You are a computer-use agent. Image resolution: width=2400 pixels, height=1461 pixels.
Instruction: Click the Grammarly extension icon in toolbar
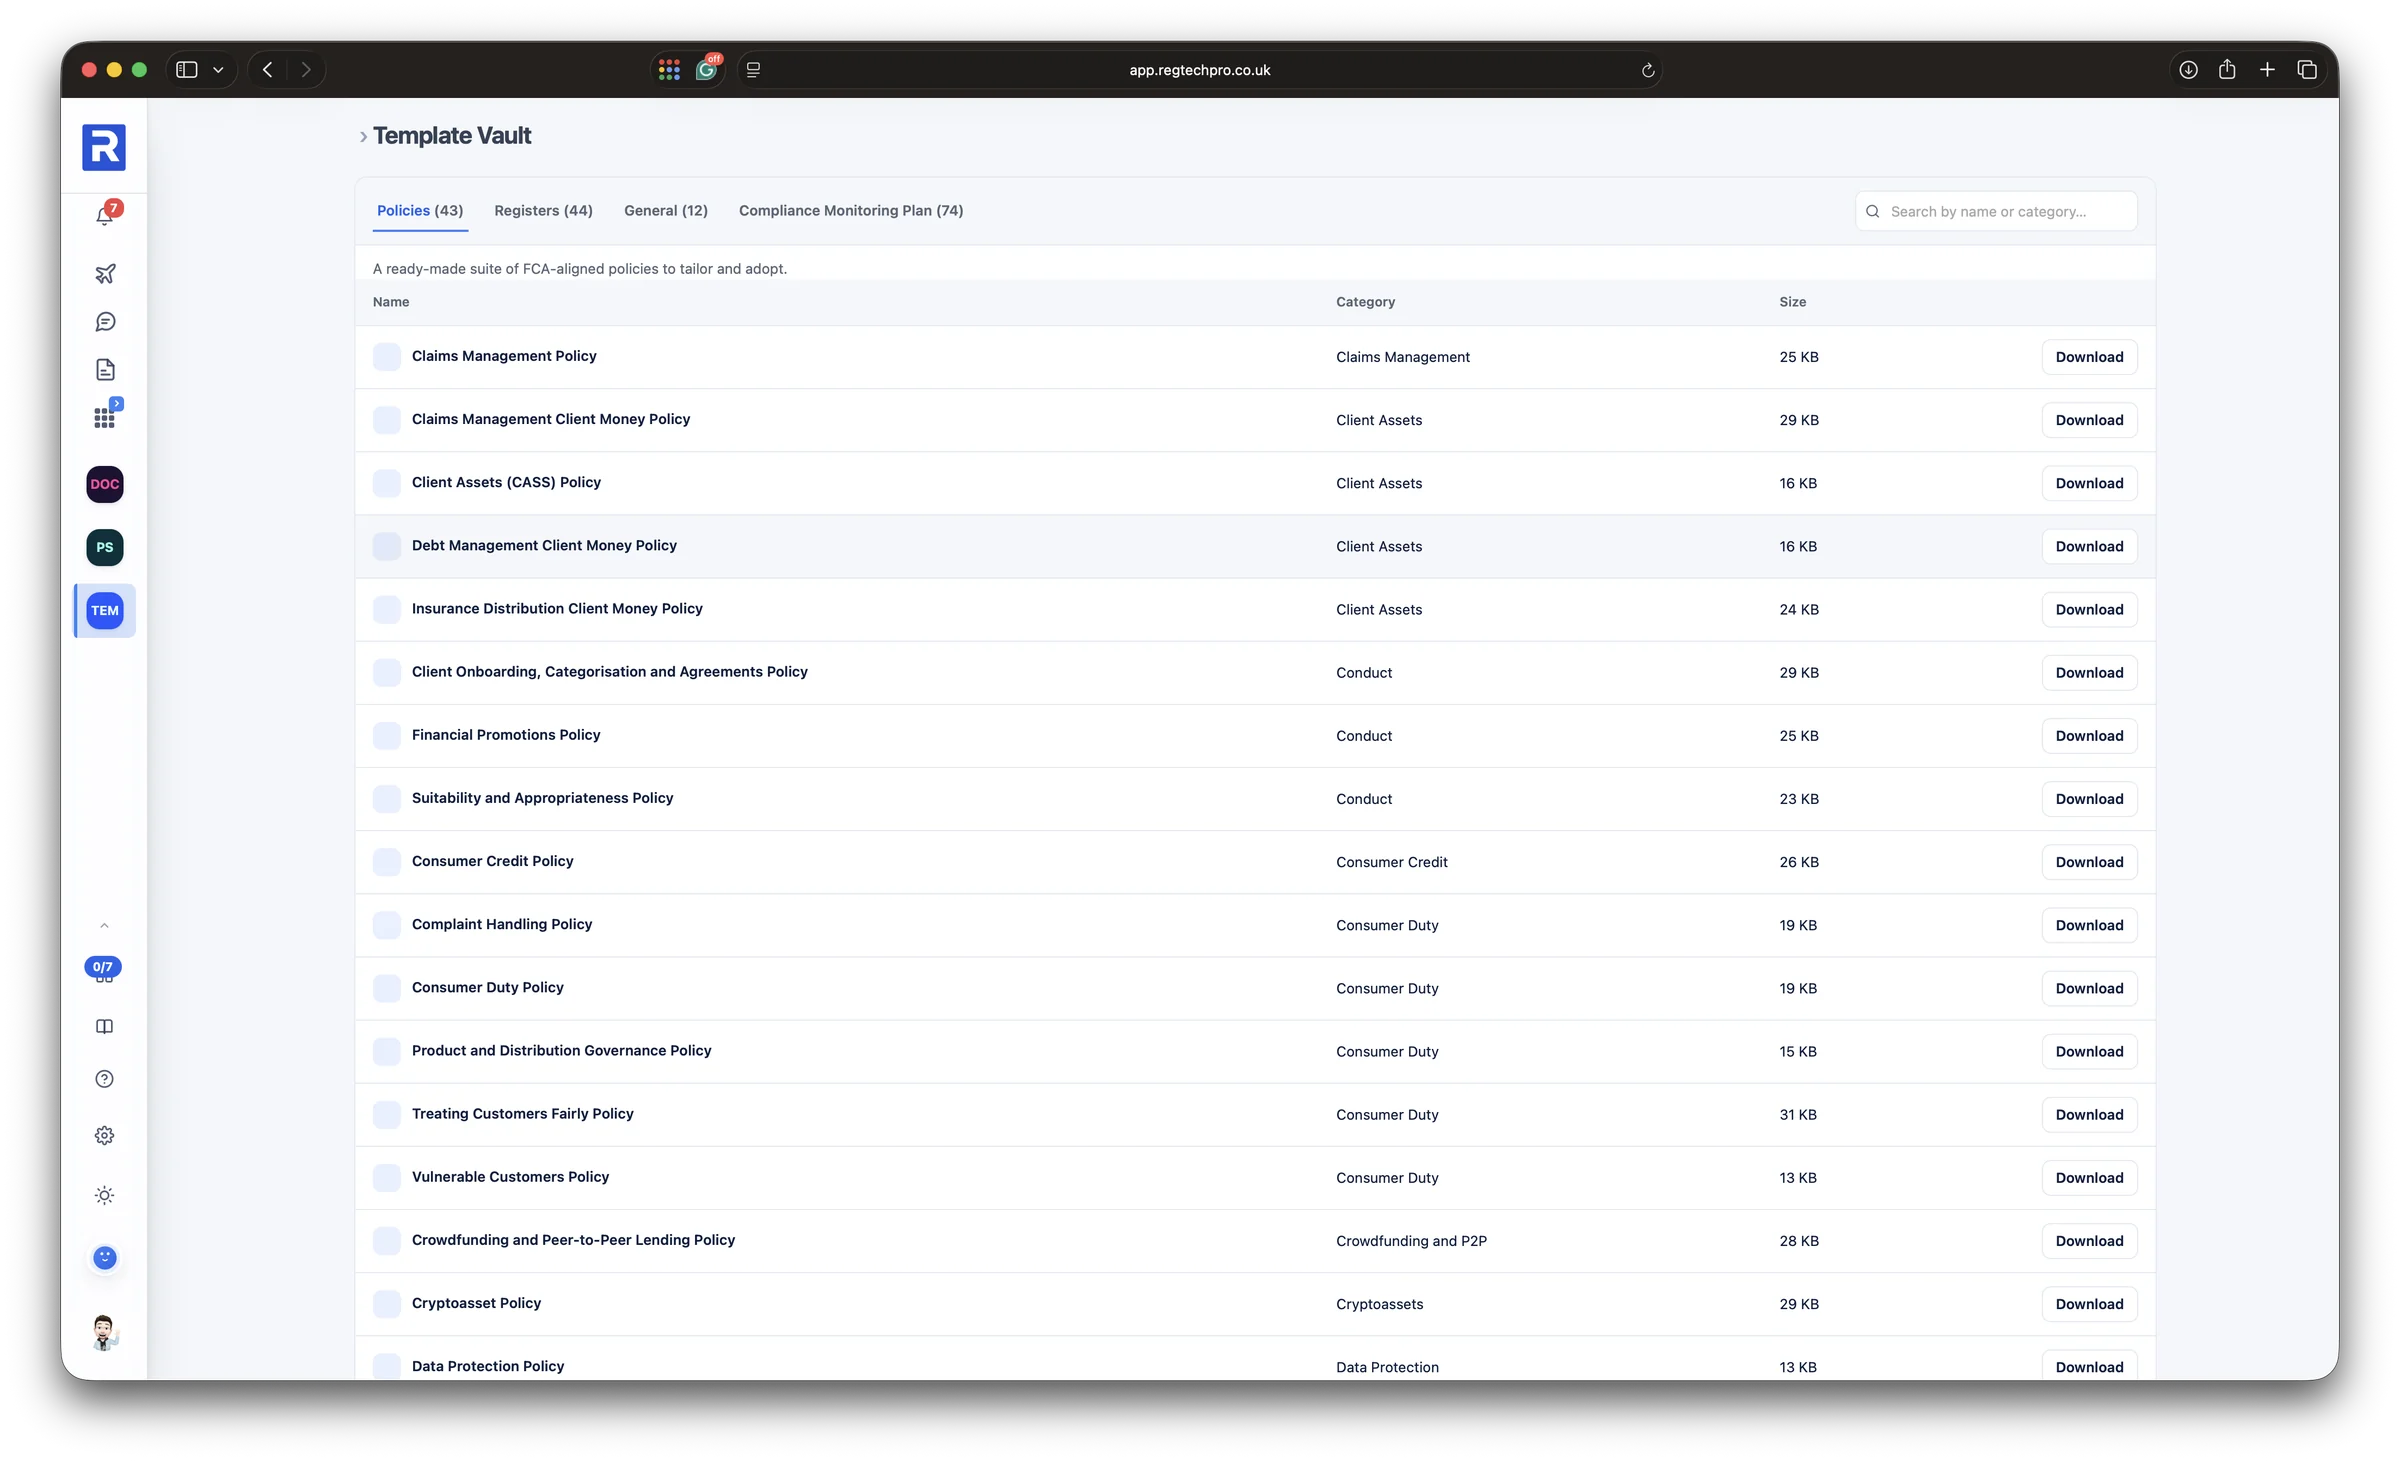[708, 69]
